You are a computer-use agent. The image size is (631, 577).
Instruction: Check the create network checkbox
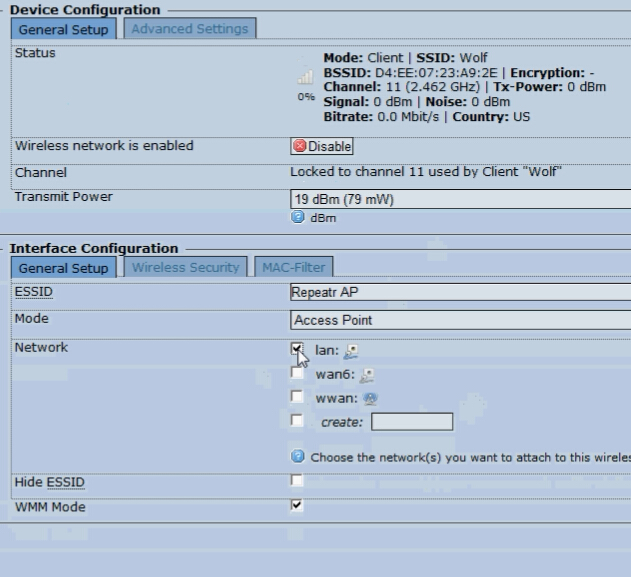click(x=297, y=420)
